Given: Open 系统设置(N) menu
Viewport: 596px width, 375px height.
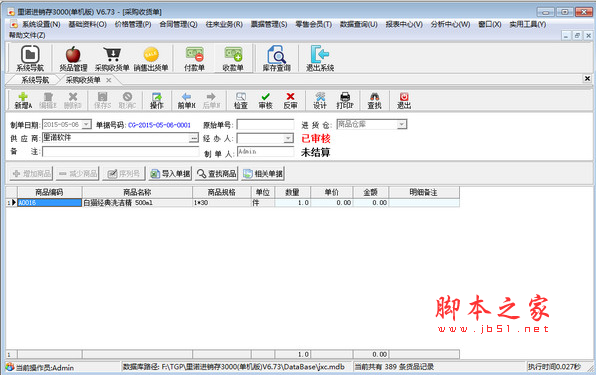Looking at the screenshot, I should coord(41,24).
